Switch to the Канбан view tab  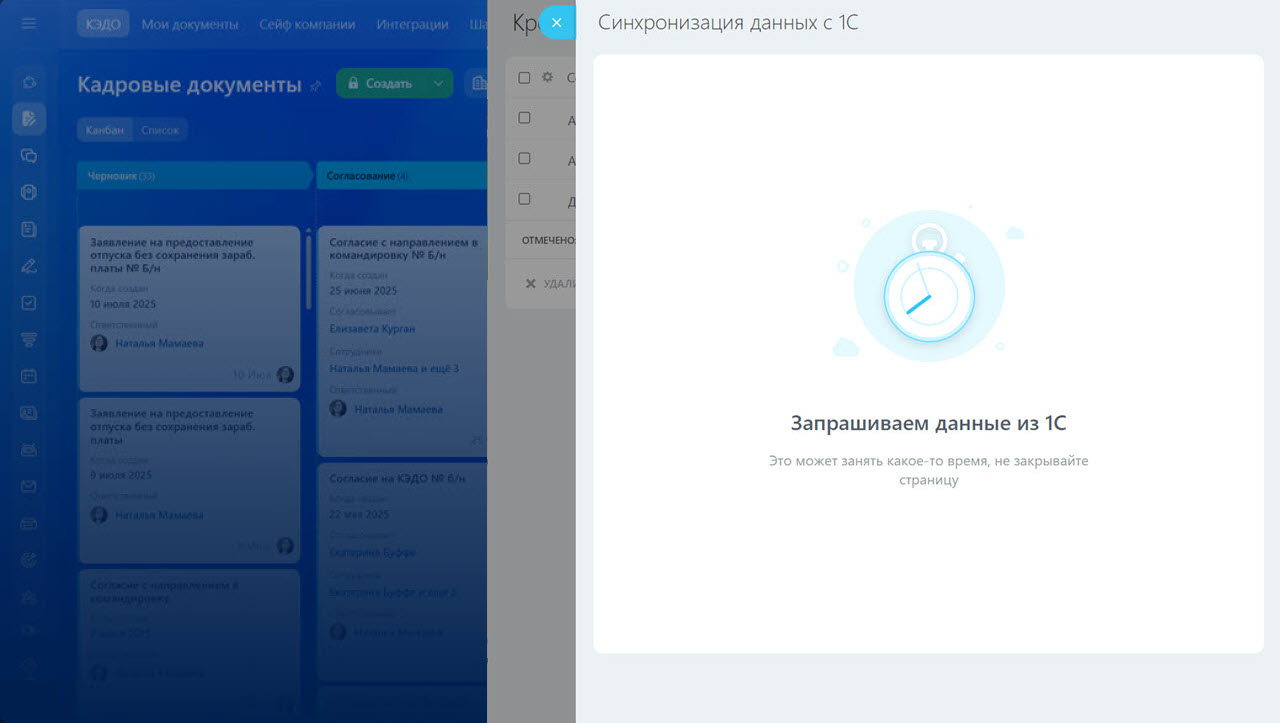click(105, 130)
